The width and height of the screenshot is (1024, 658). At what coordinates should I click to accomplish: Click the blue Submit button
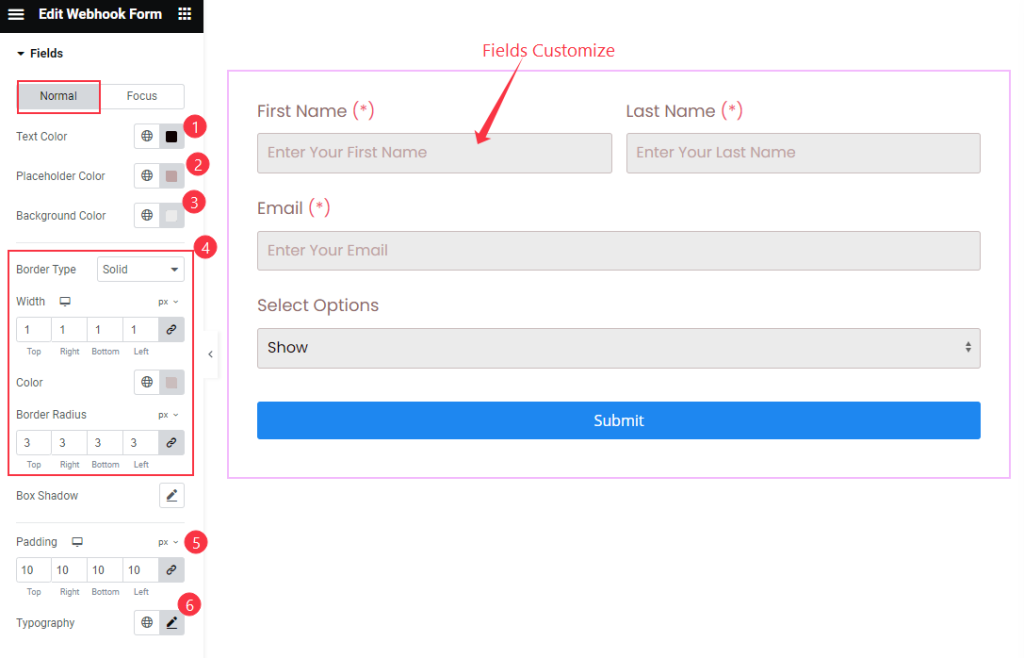pyautogui.click(x=618, y=420)
